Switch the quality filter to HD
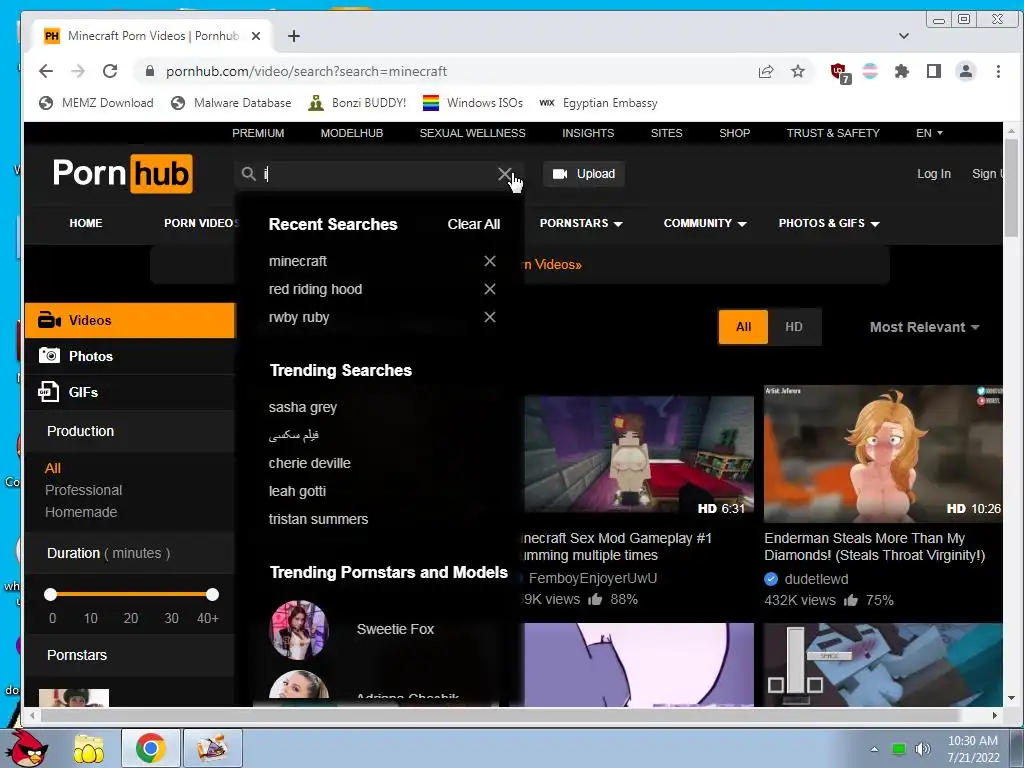 794,327
